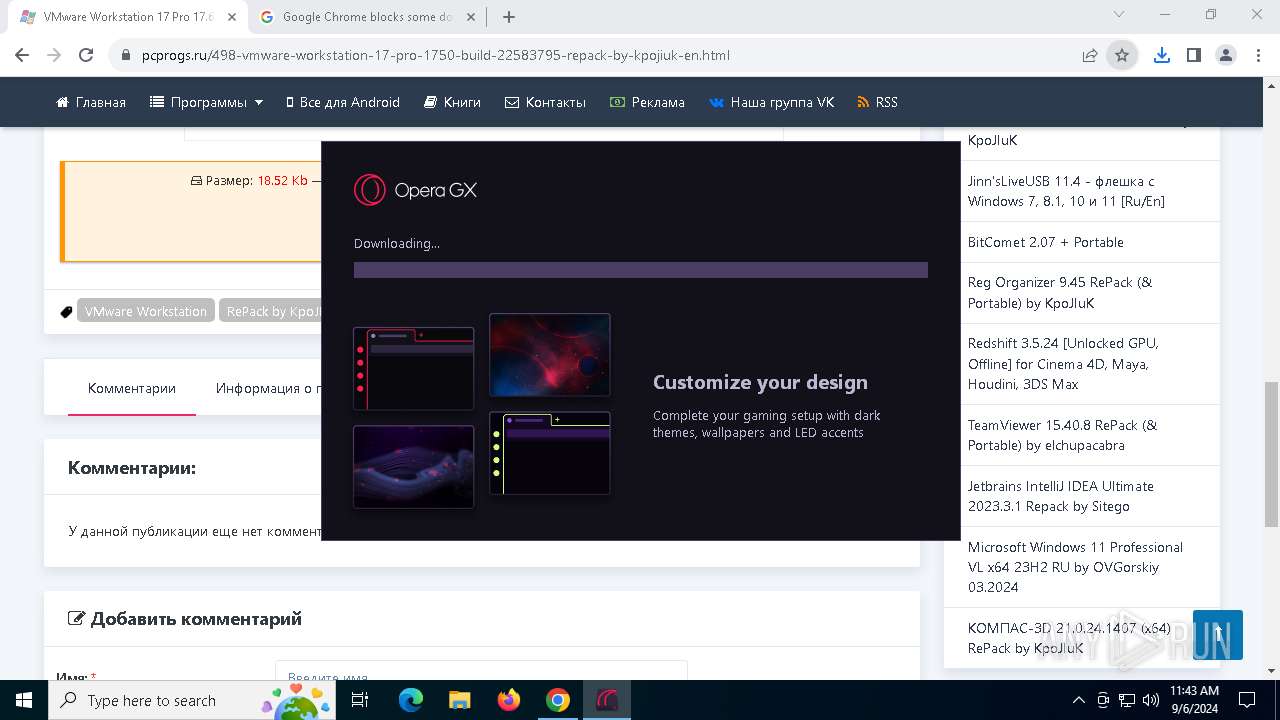Click the Имя name input field
Viewport: 1280px width, 720px height.
pos(481,671)
